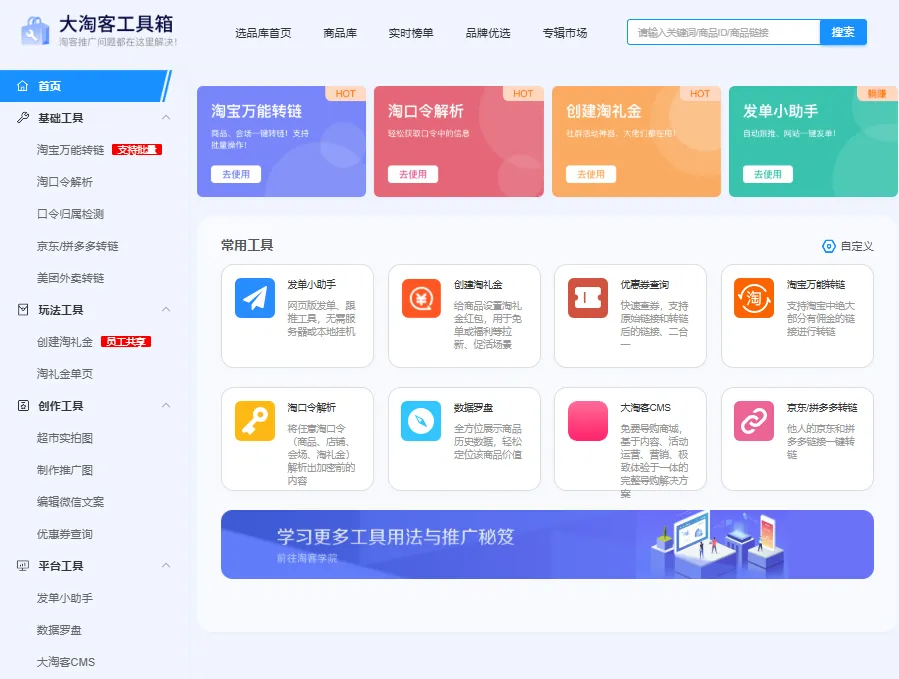Screen dimensions: 899x679
Task: Open 大淘客CMS in the sidebar
Action: pyautogui.click(x=66, y=662)
